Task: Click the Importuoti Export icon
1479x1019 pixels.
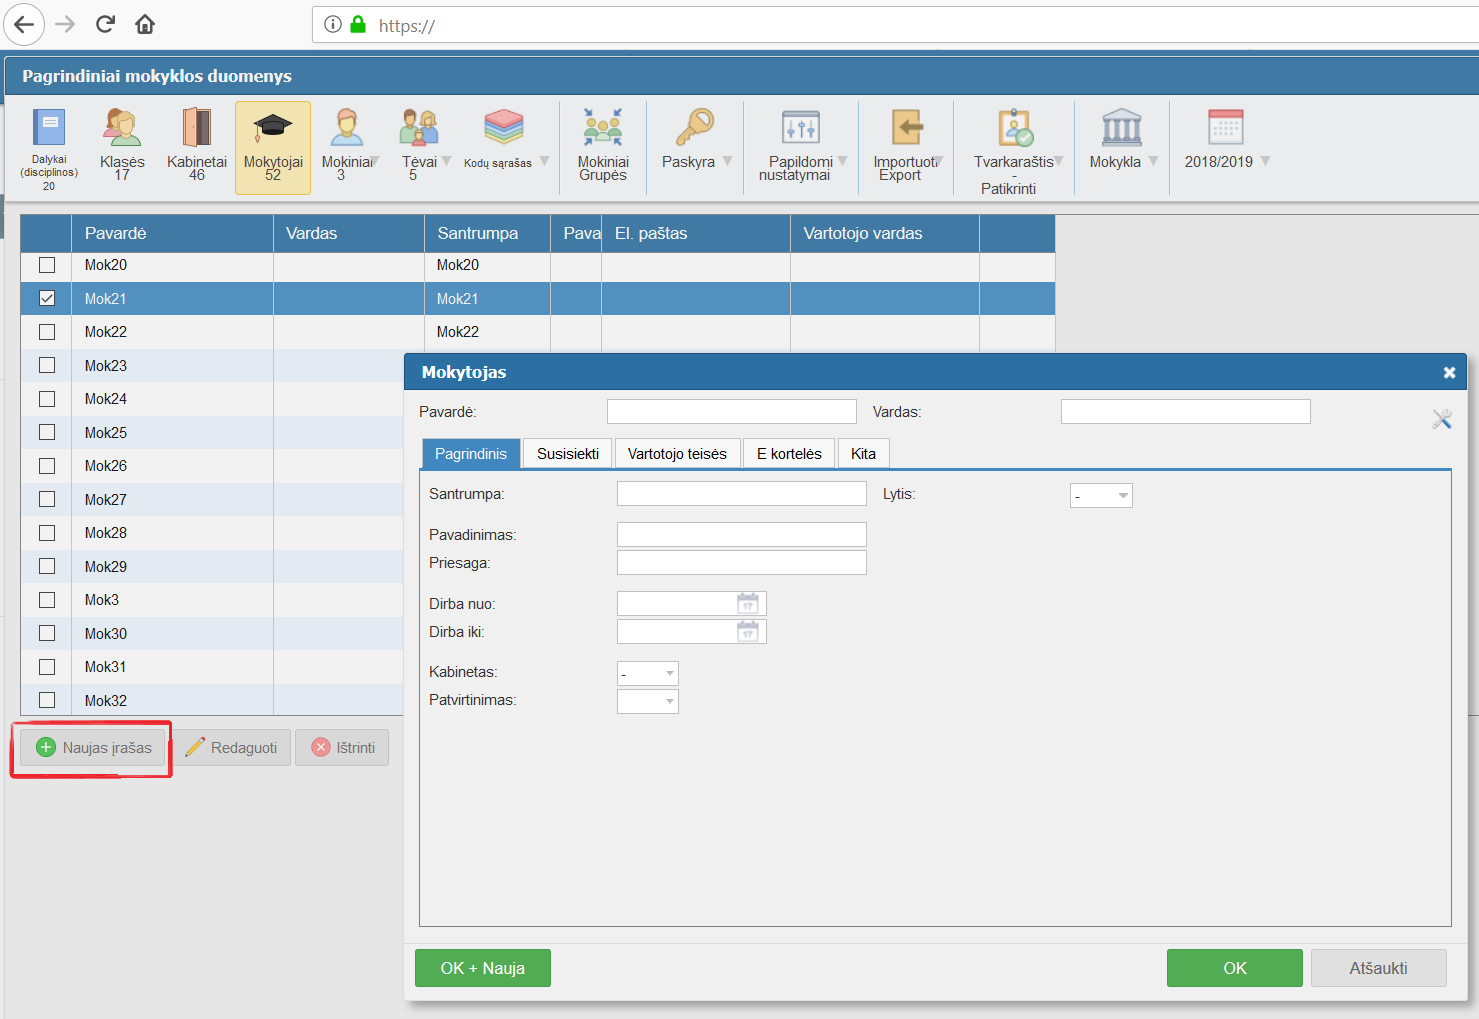Action: (x=906, y=129)
